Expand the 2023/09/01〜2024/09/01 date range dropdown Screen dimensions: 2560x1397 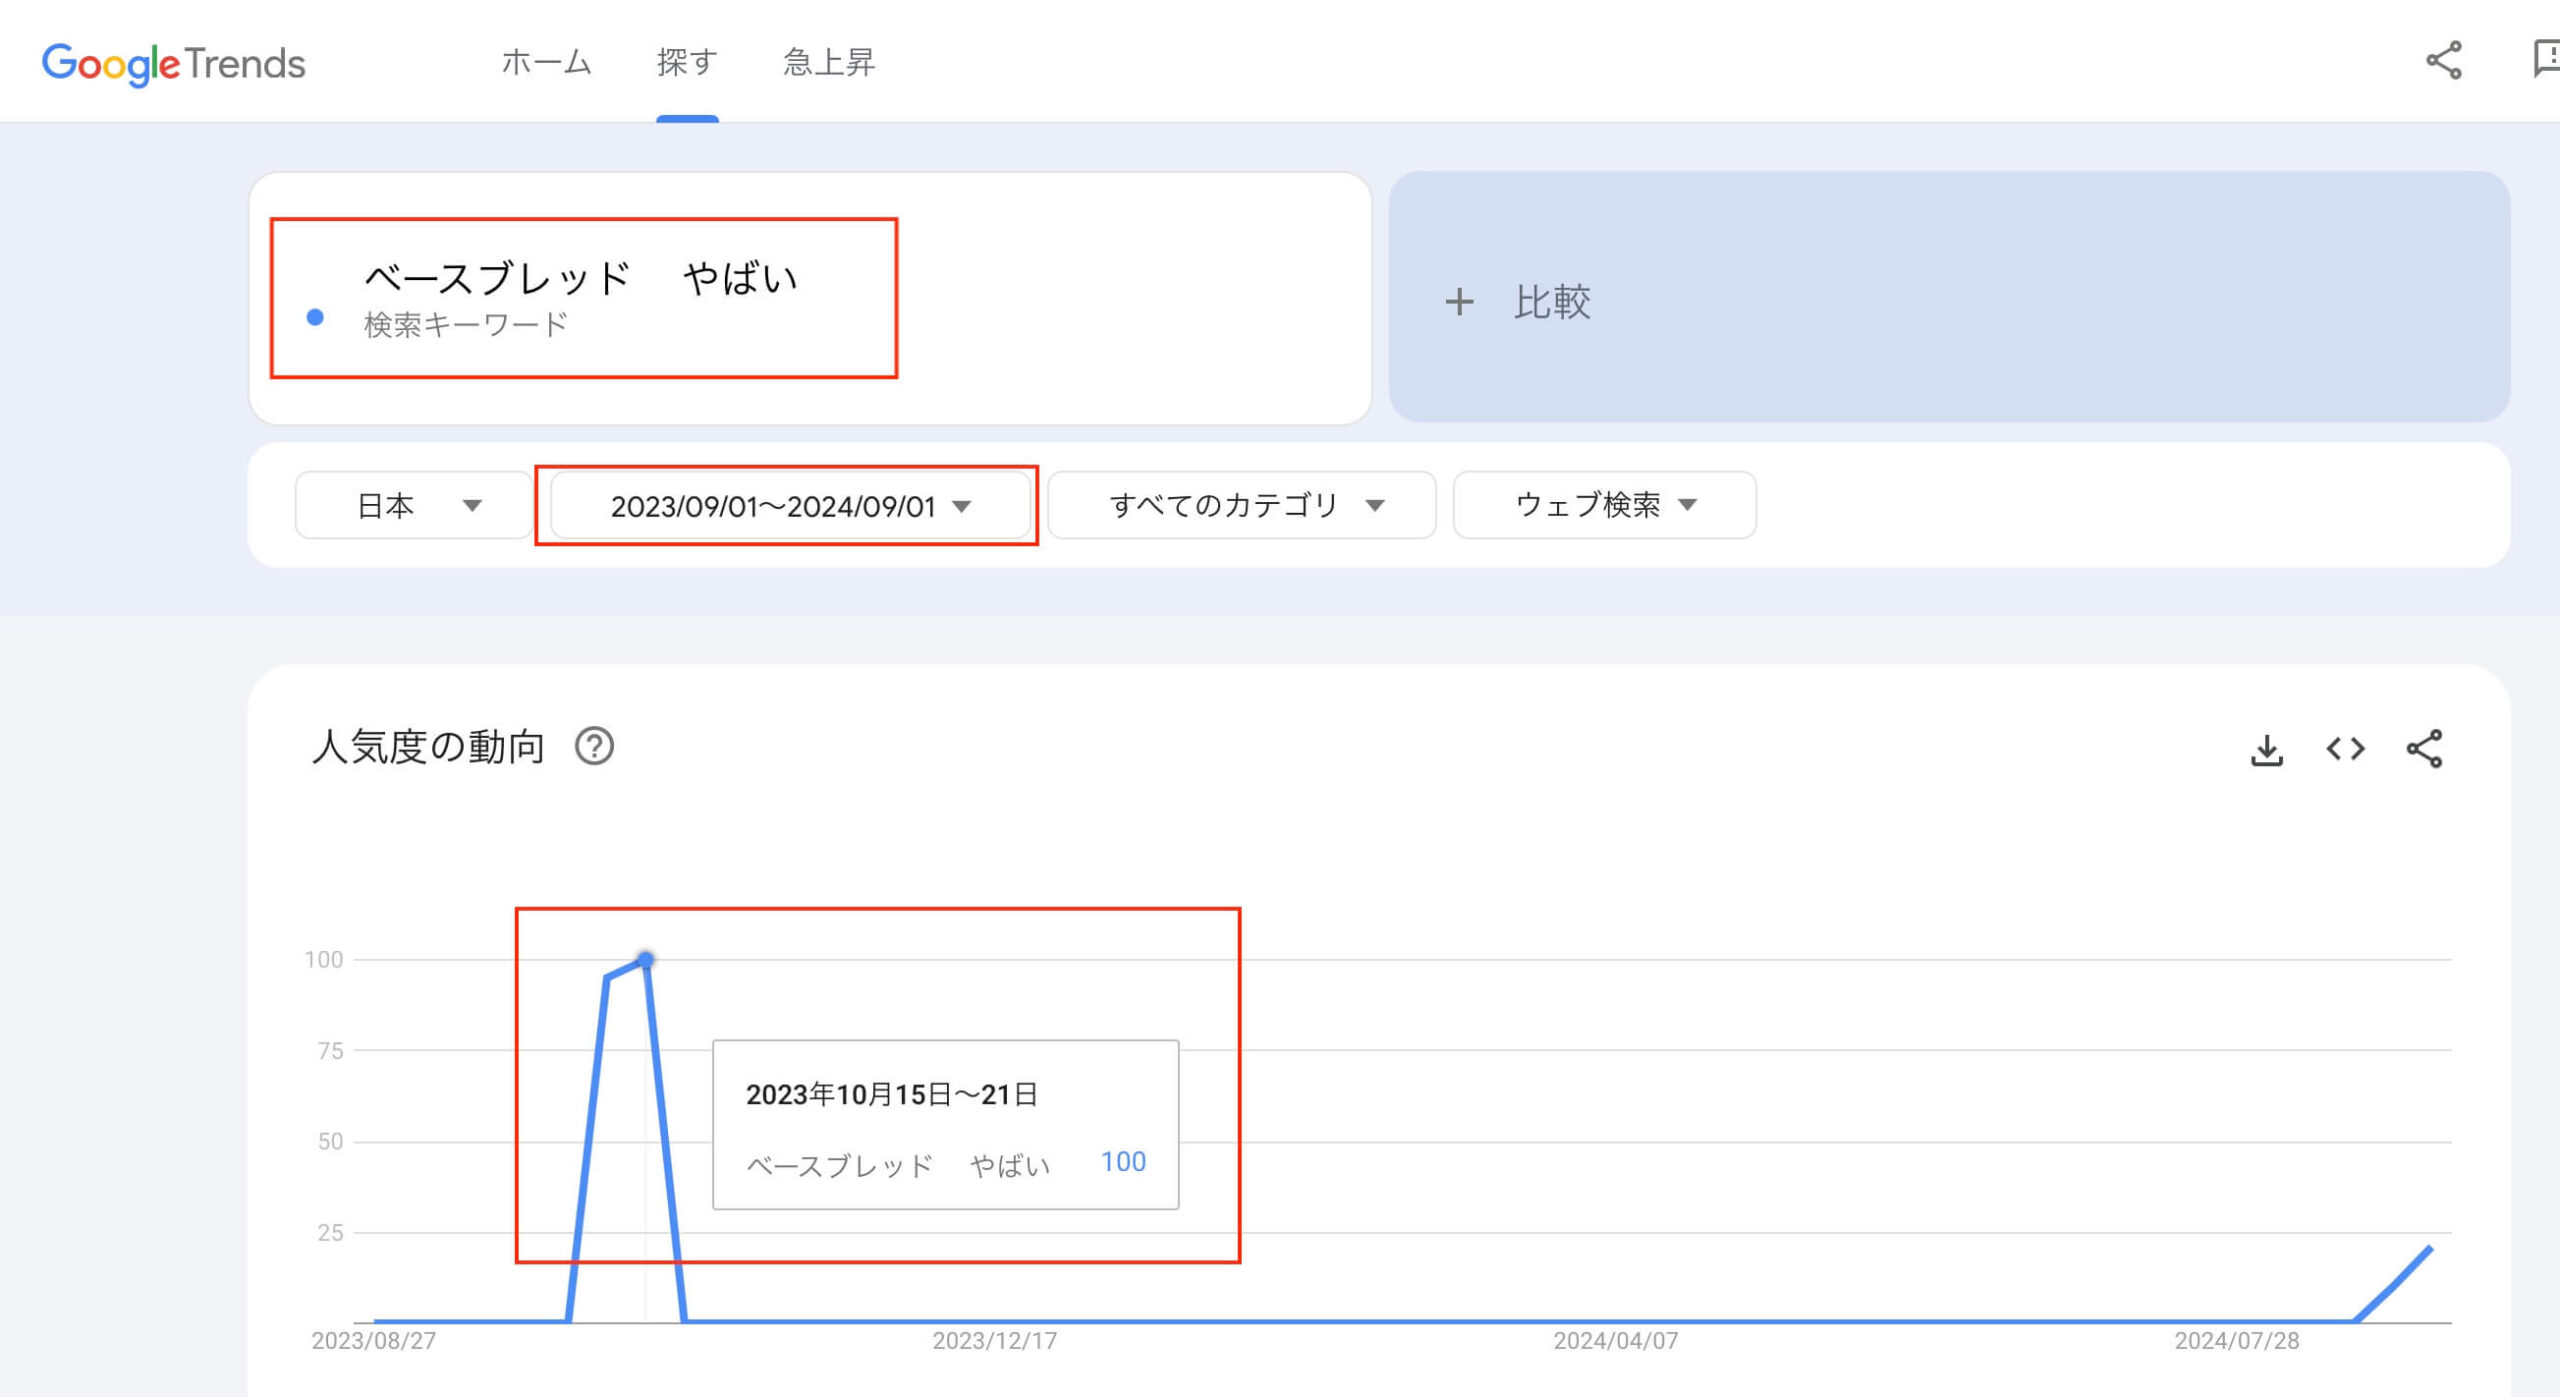pos(790,506)
